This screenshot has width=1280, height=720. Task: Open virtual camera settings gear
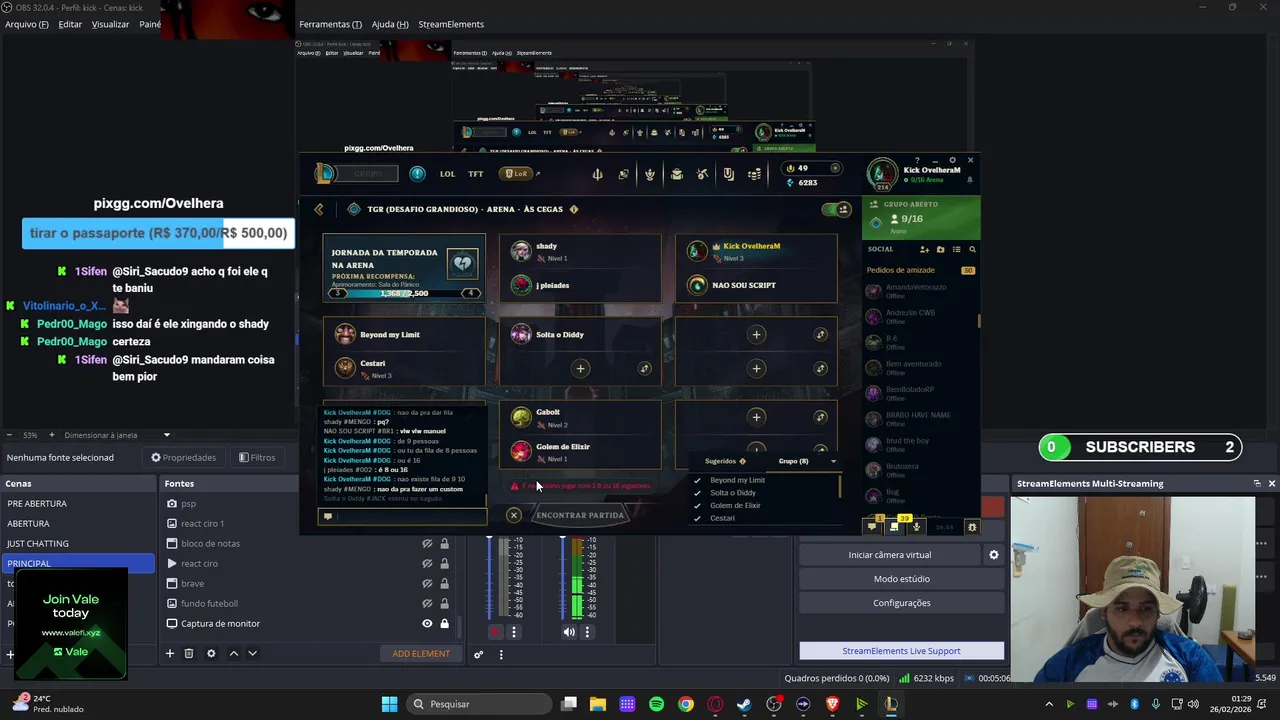[x=993, y=554]
